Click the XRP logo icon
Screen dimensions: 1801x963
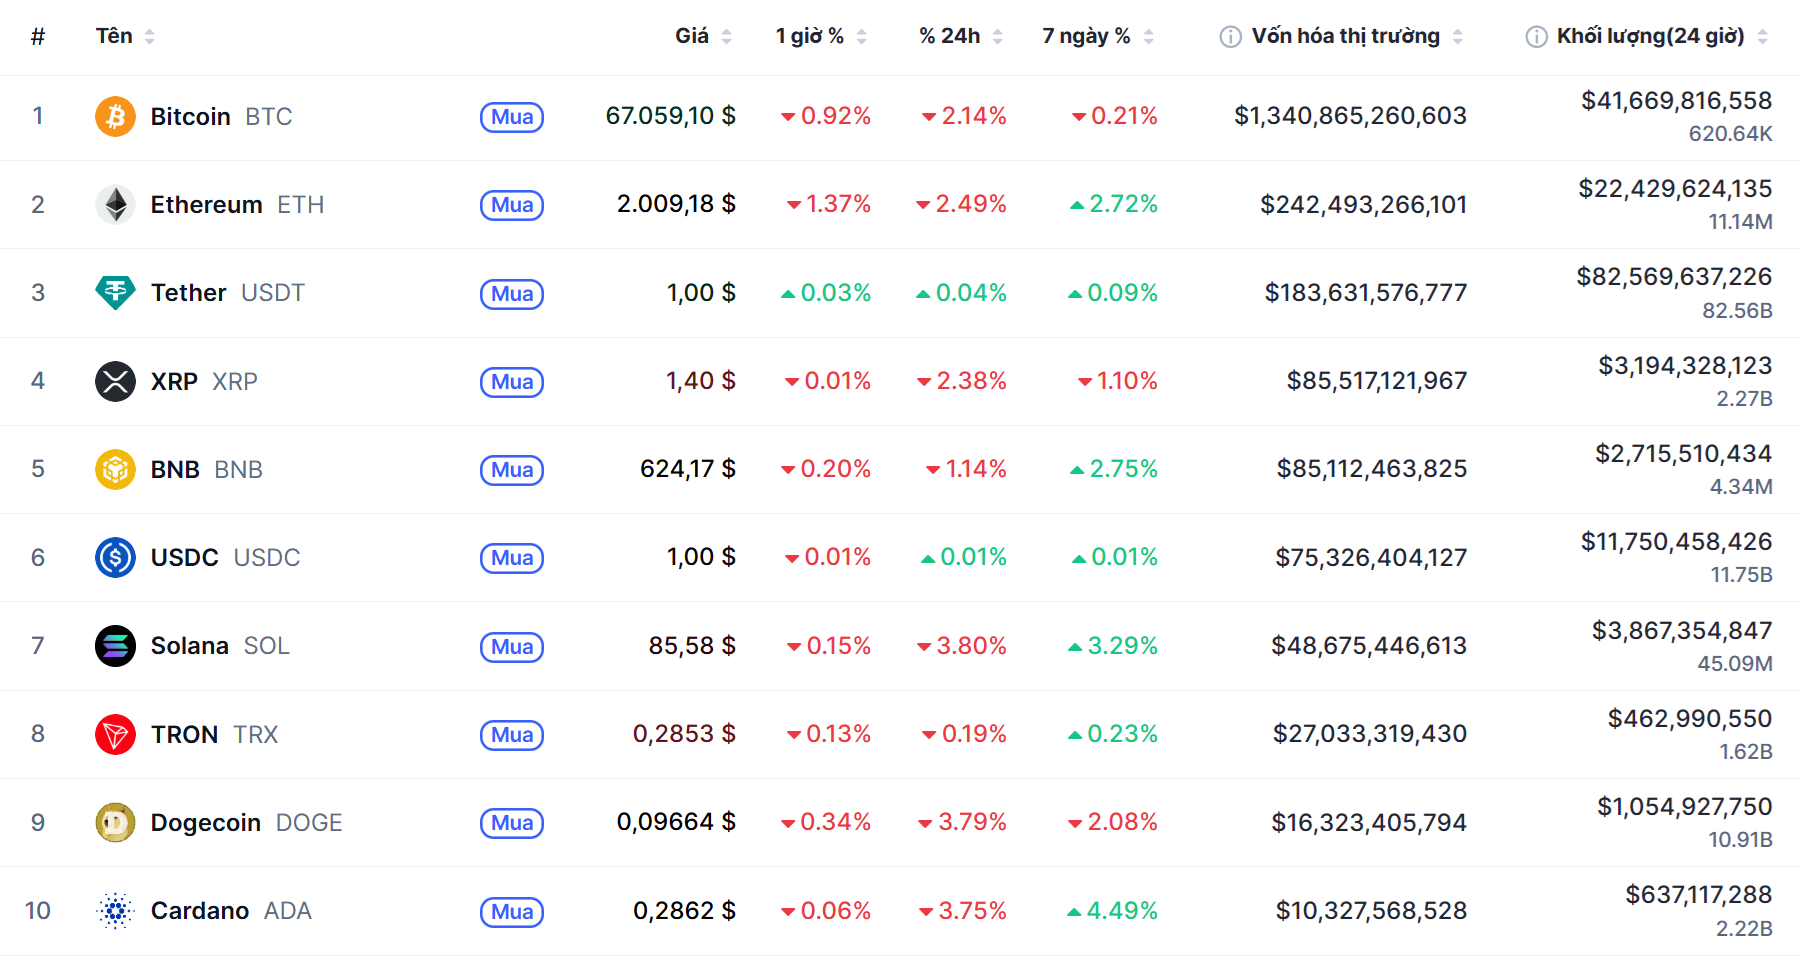coord(115,381)
